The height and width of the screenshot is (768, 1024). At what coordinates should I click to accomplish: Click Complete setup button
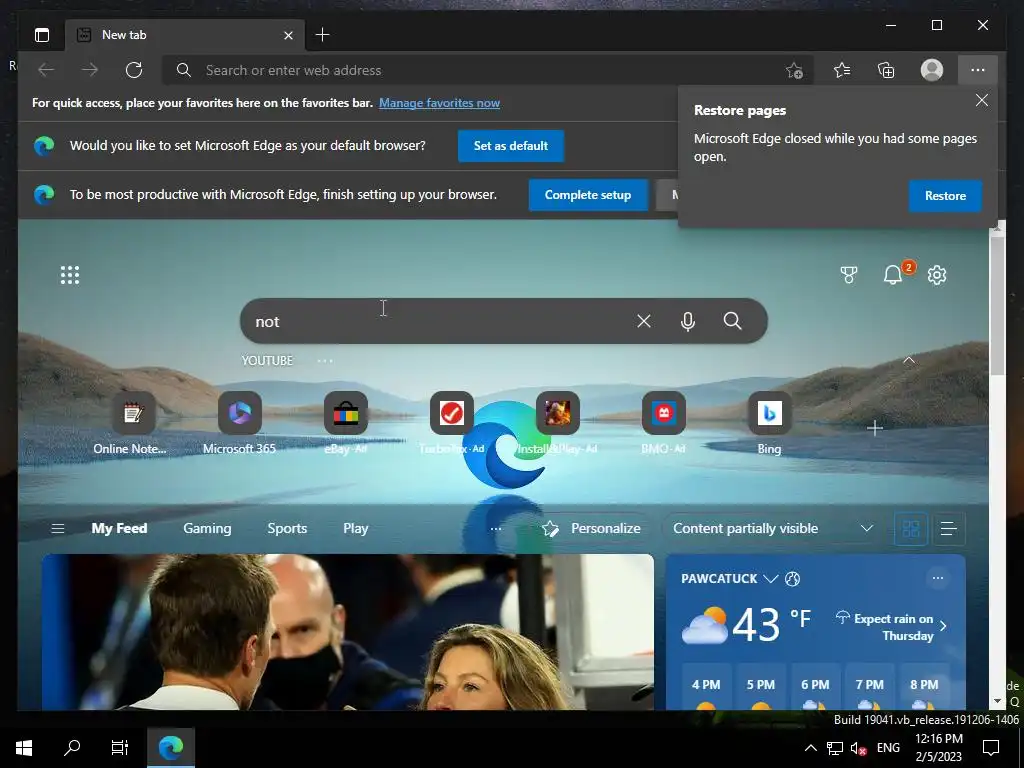coord(588,195)
